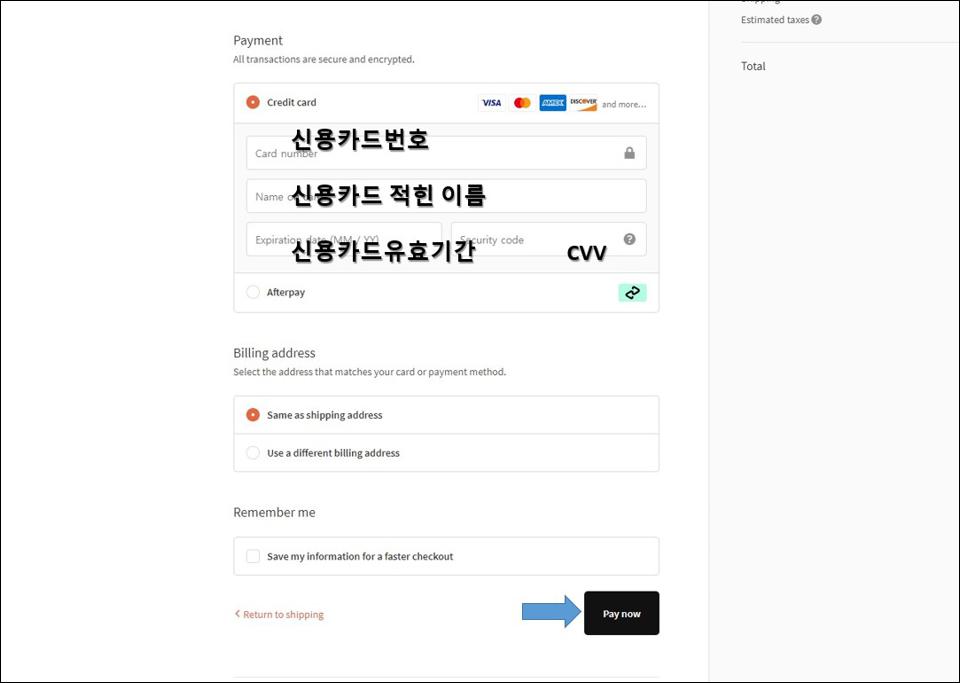This screenshot has width=960, height=683.
Task: Click the Visa card logo
Action: pyautogui.click(x=492, y=103)
